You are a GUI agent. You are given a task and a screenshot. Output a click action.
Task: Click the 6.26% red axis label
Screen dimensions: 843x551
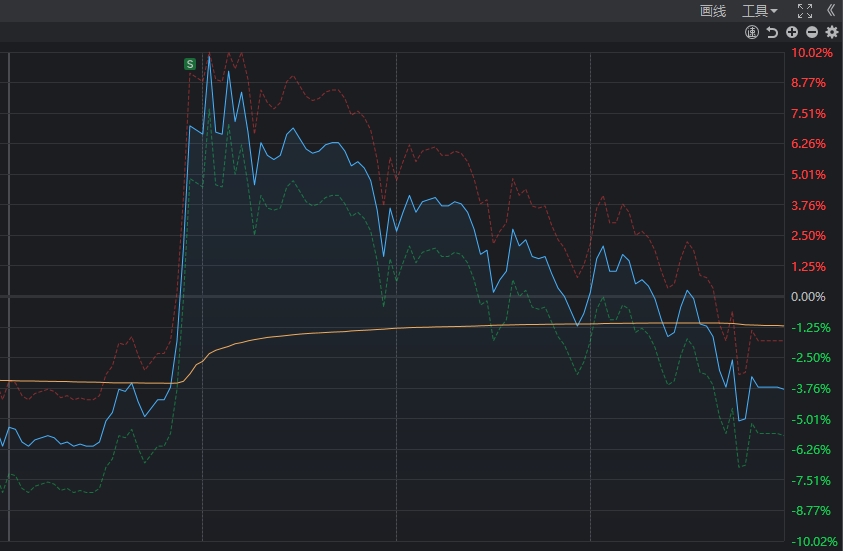tap(808, 144)
